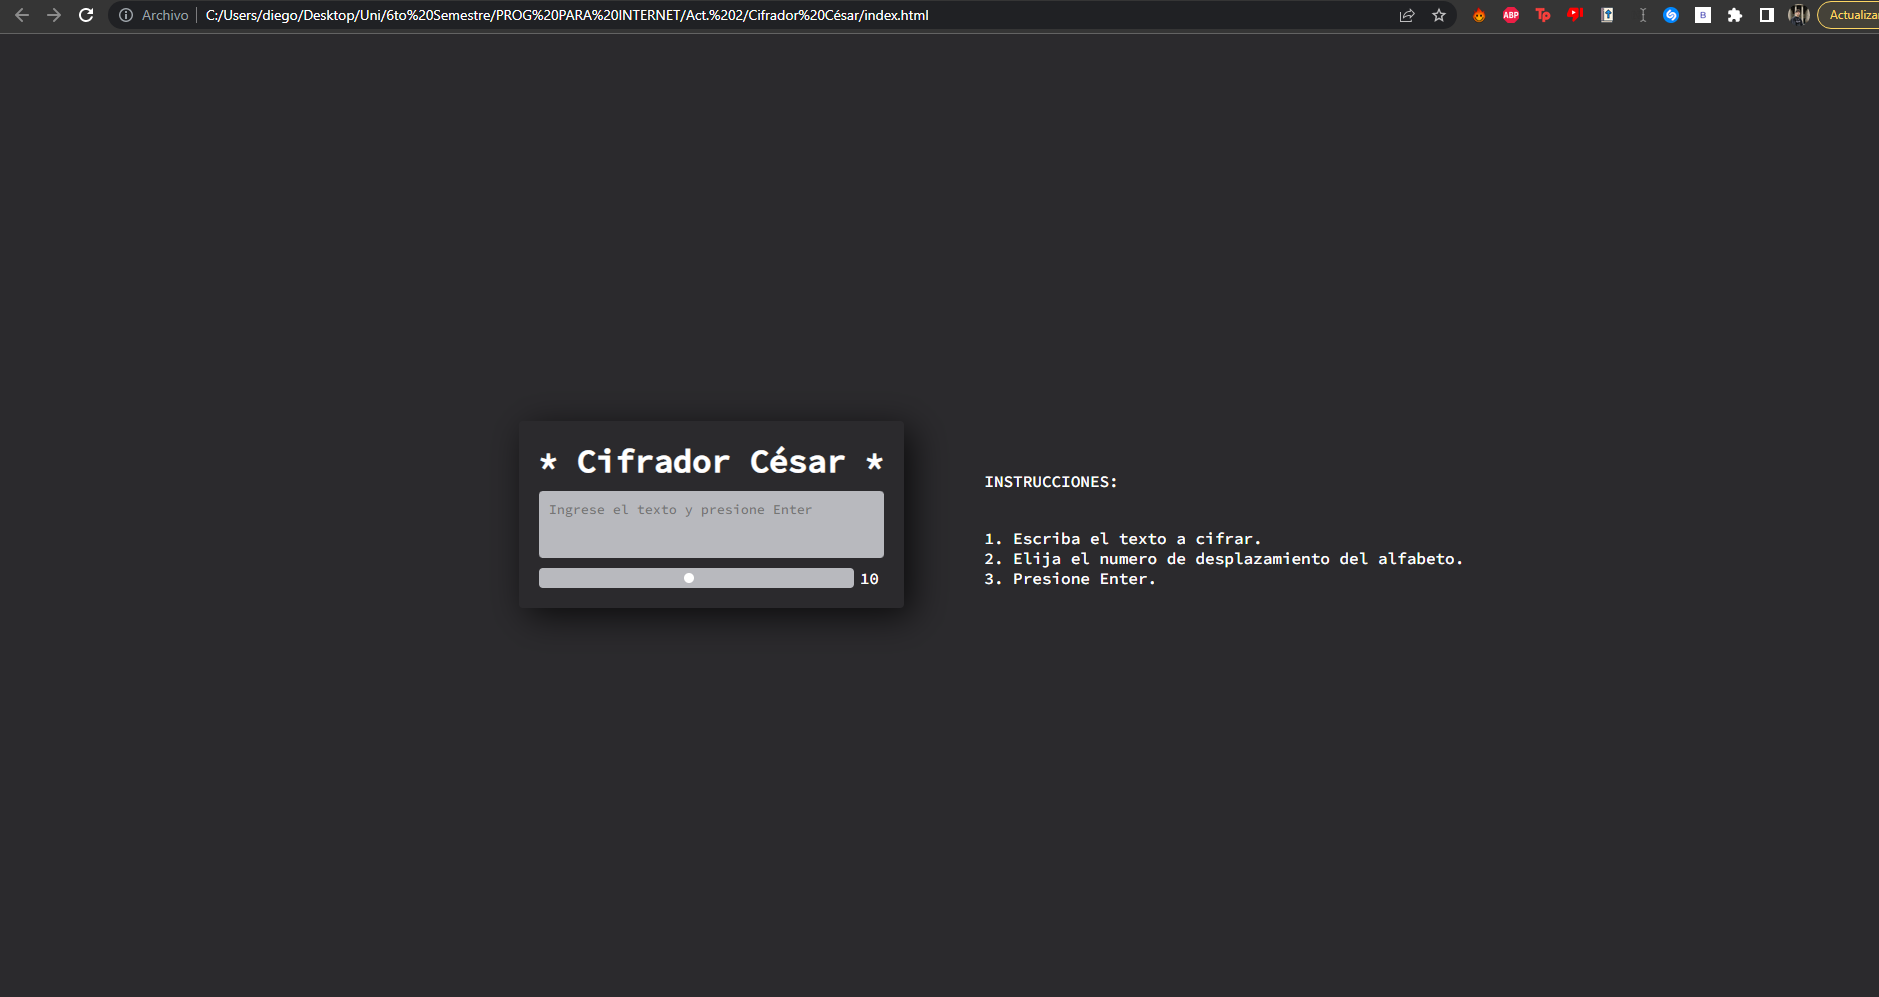Screen dimensions: 1879x997
Task: Open the browser profile avatar menu
Action: (x=1799, y=15)
